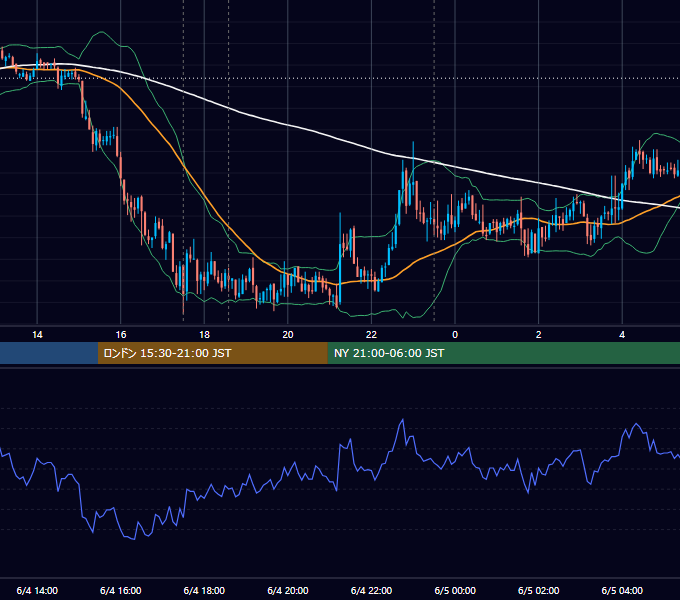The height and width of the screenshot is (600, 680).
Task: Click the 0 hour label on price chart
Action: click(x=455, y=335)
